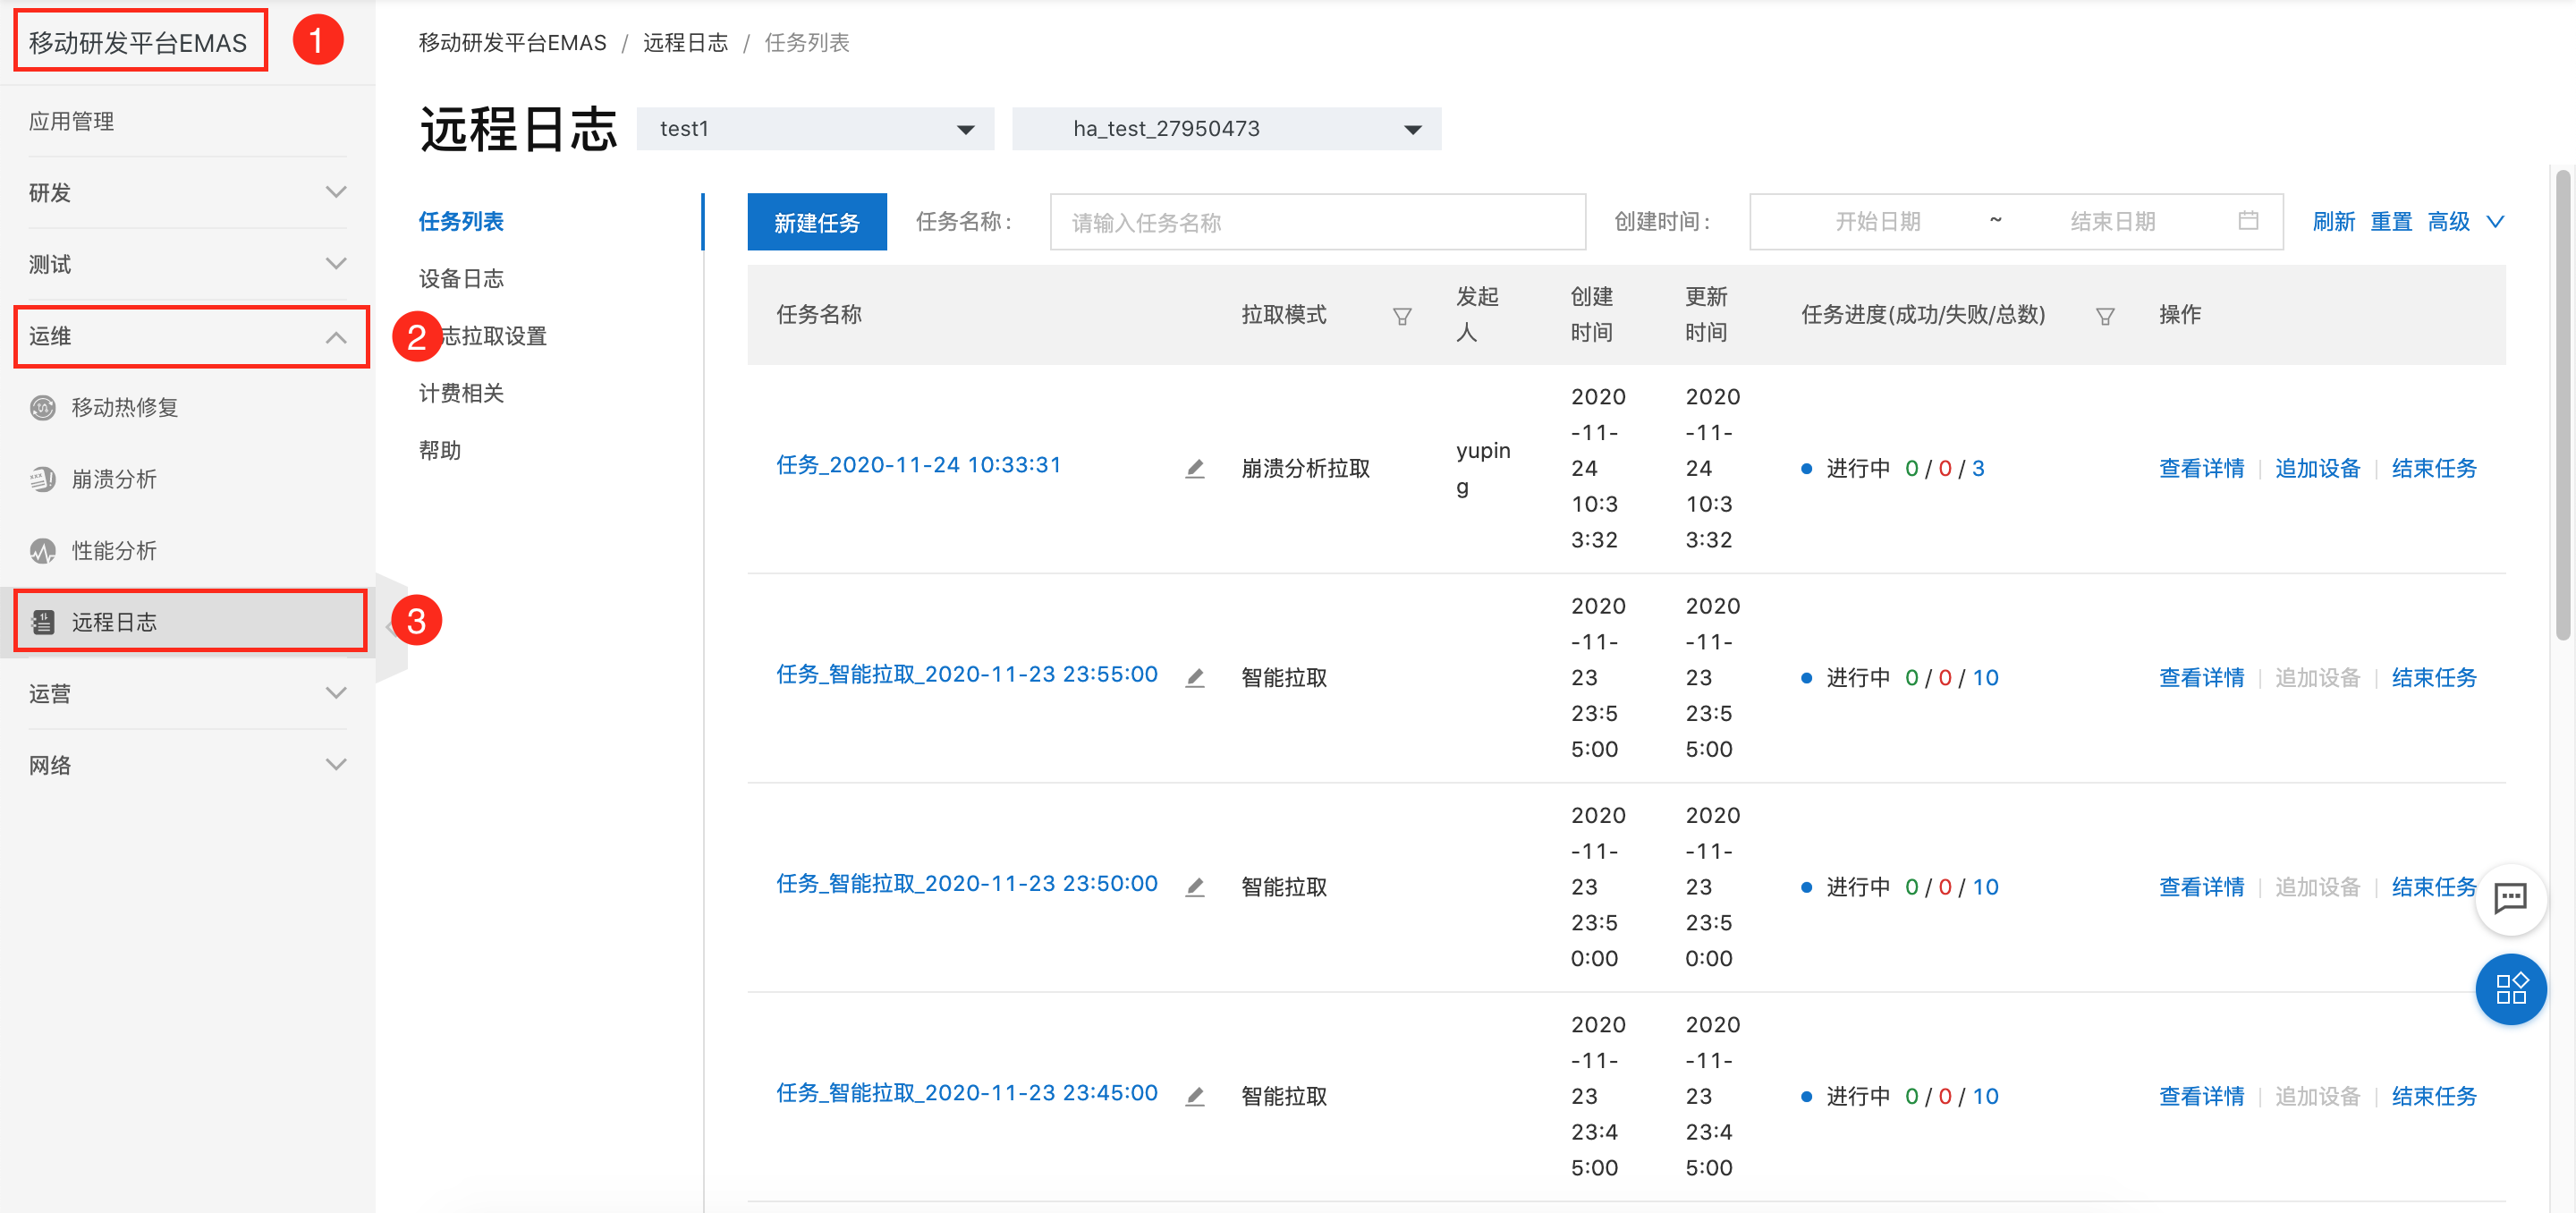Click the 崩溃分析拉取 mode cell

pyautogui.click(x=1305, y=468)
